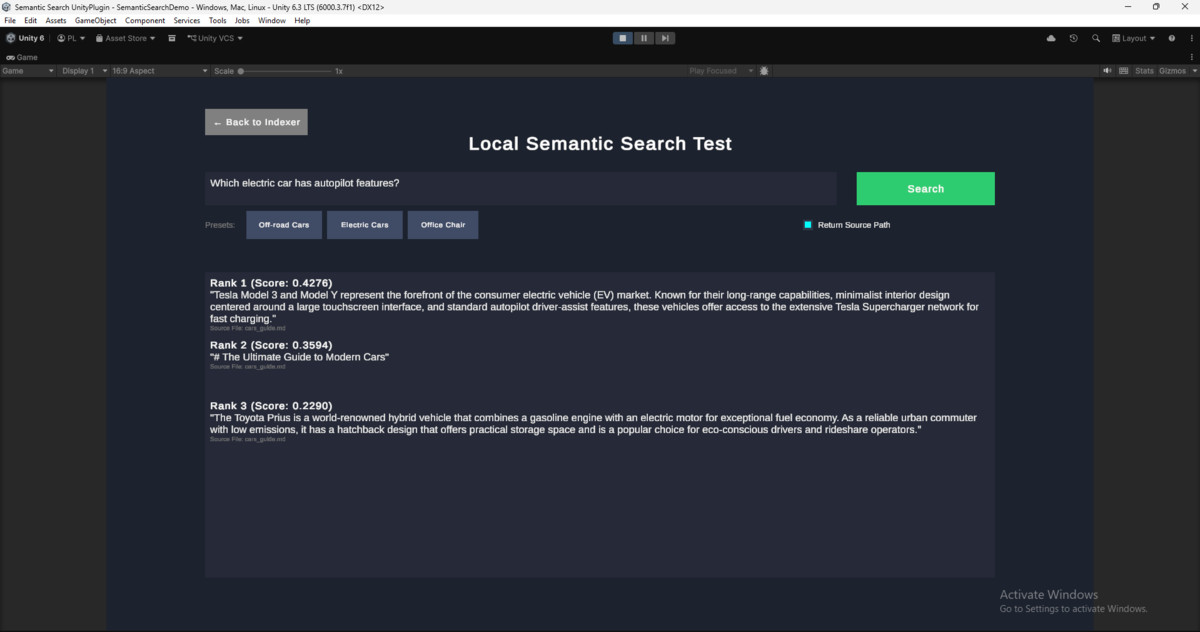Open the Help menu
The width and height of the screenshot is (1200, 632).
(302, 20)
